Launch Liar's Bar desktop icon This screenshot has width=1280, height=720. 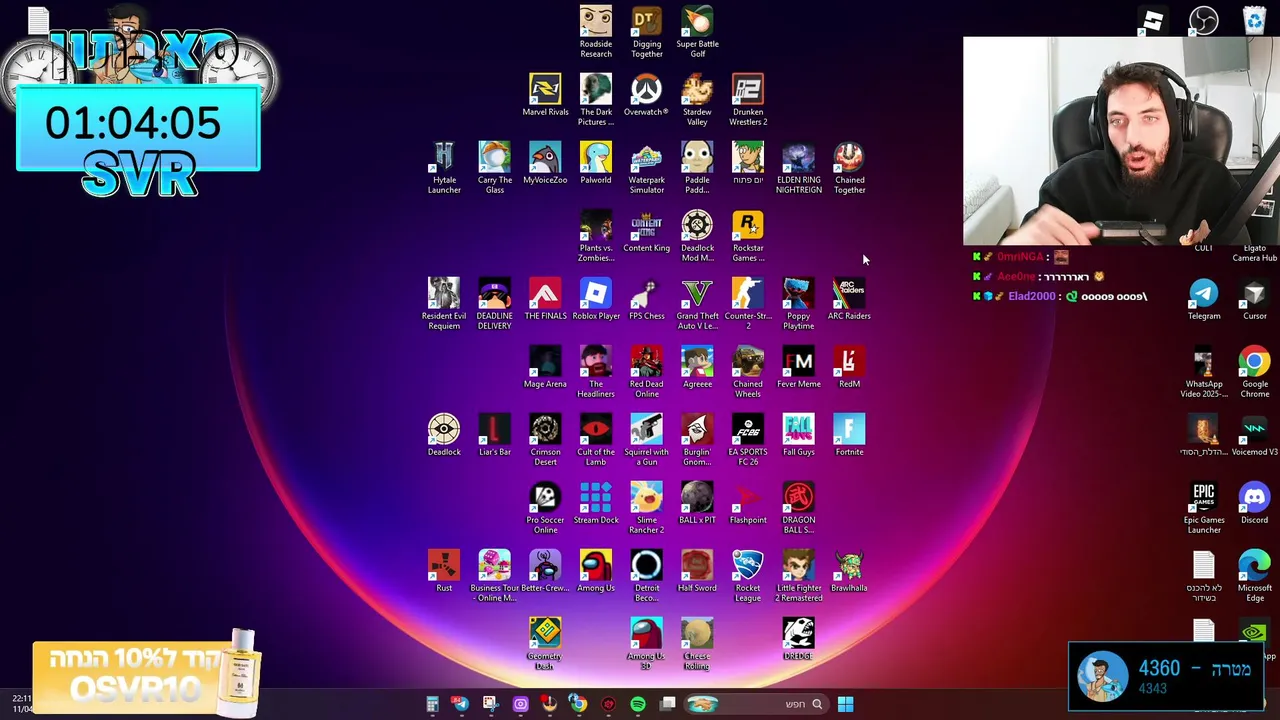point(494,435)
